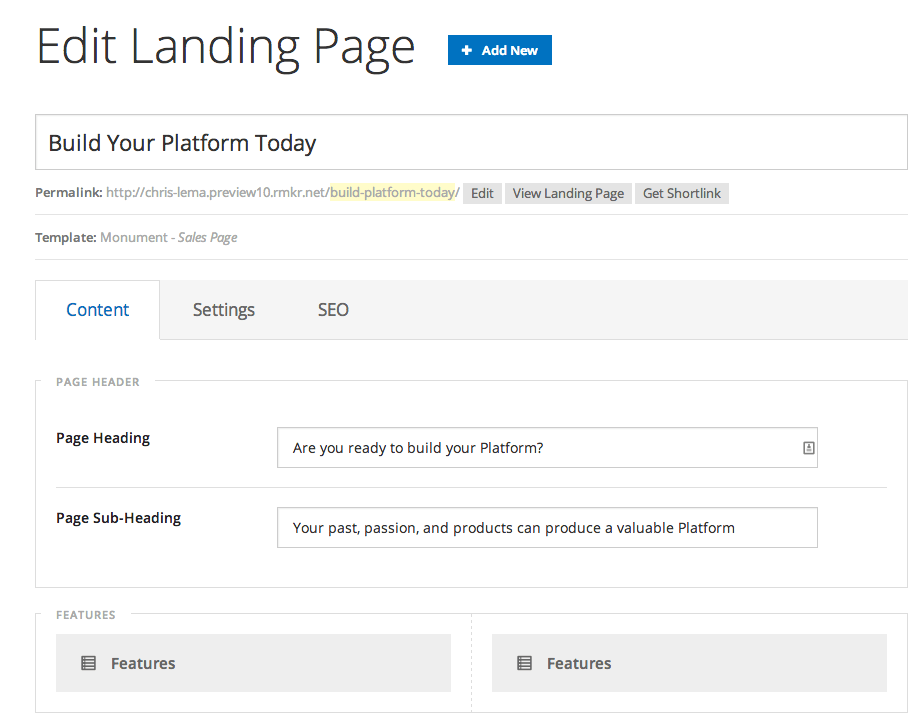922x725 pixels.
Task: Select the list icon on right Features widget
Action: click(x=524, y=662)
